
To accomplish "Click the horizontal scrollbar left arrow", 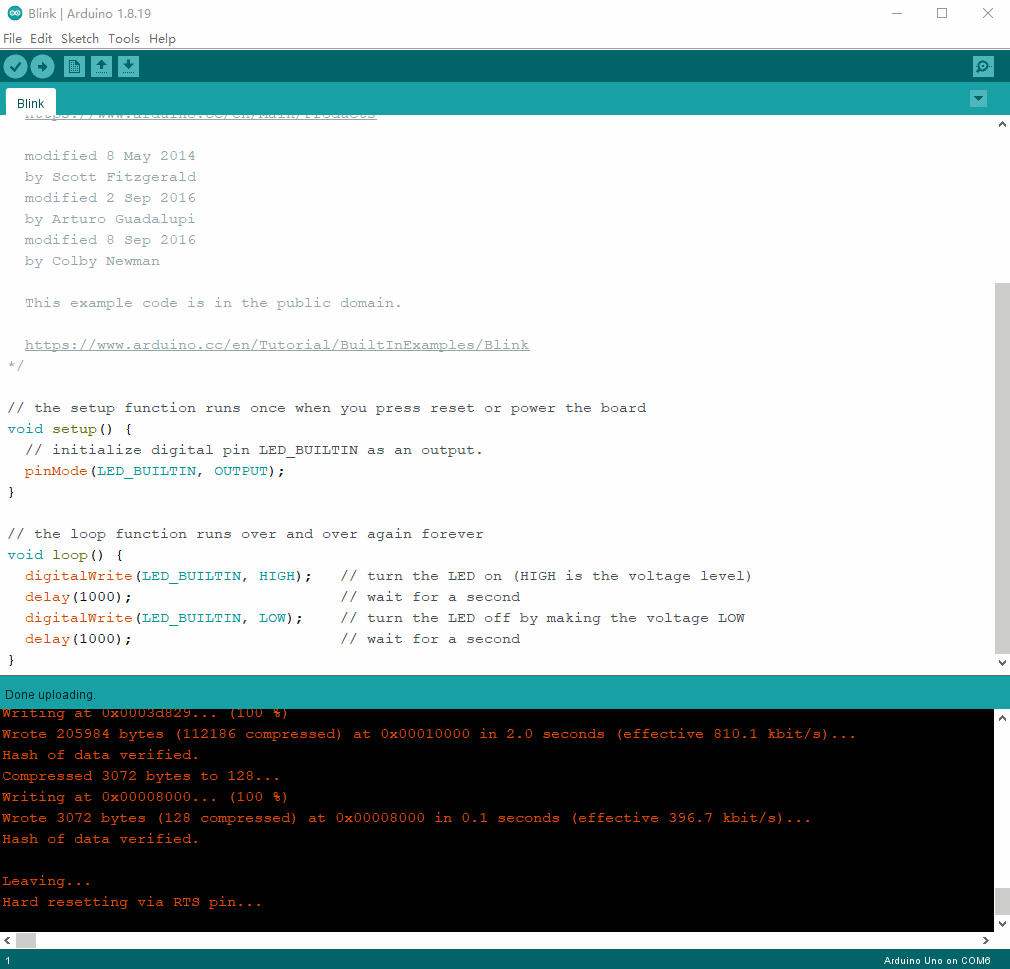I will (x=7, y=941).
